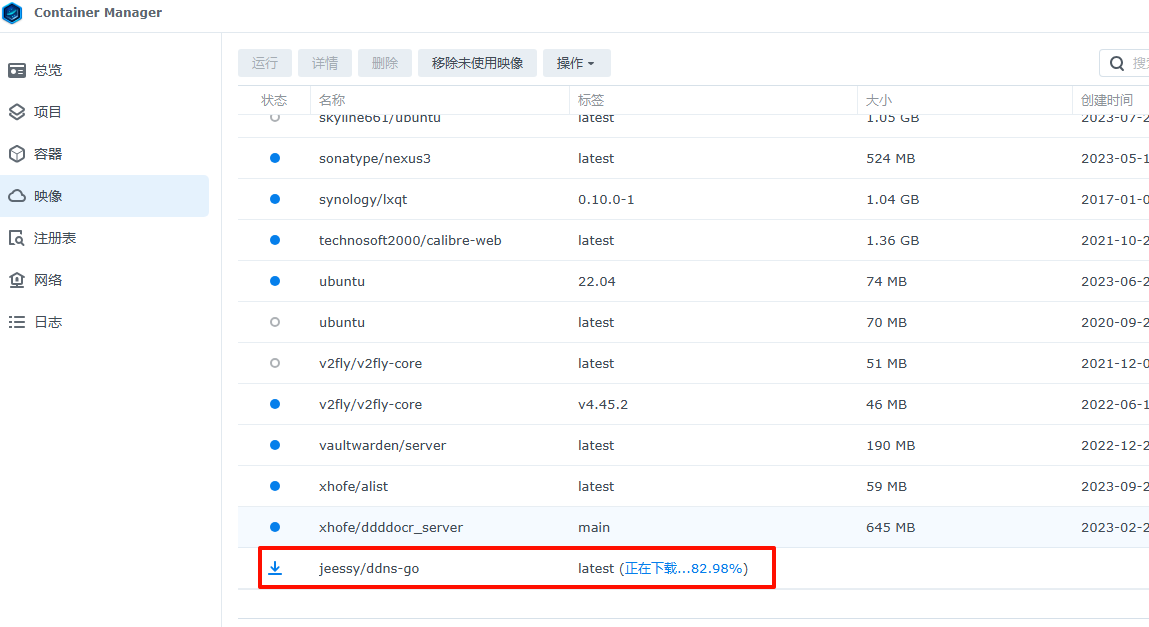Select the sonatype/nexus3 image row
1149x627 pixels.
[375, 158]
